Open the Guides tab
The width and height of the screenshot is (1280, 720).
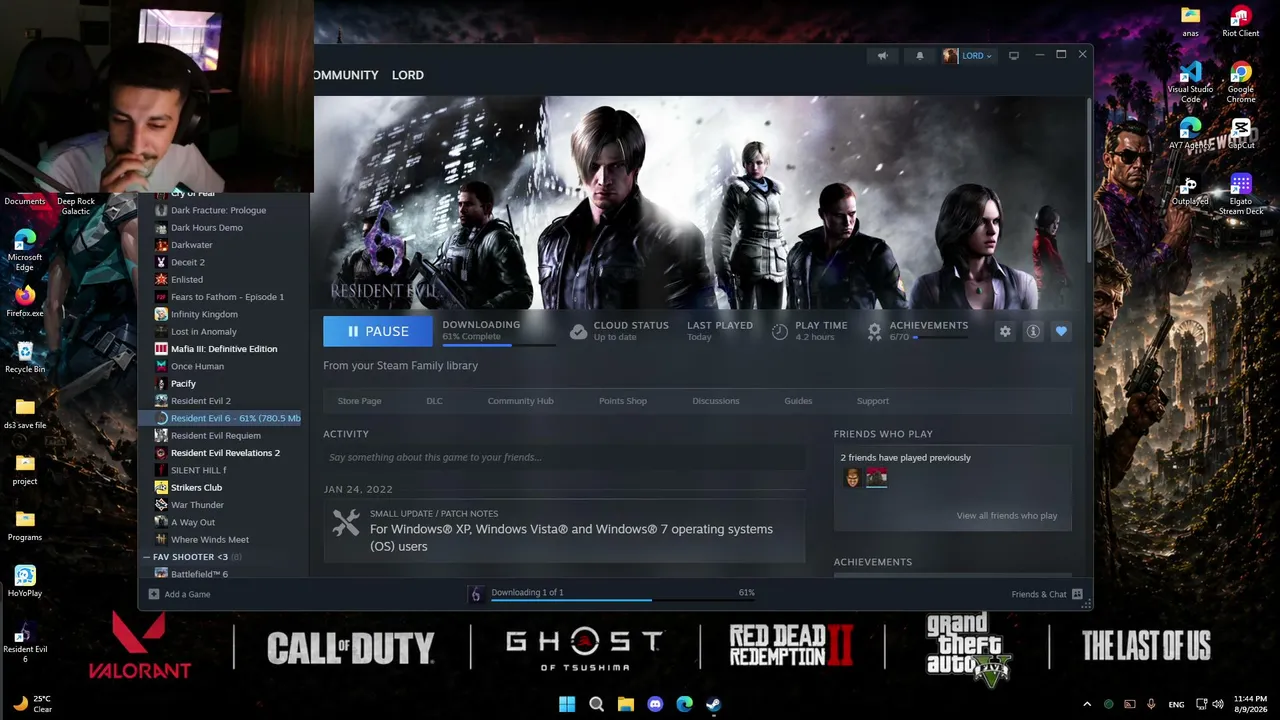point(798,401)
